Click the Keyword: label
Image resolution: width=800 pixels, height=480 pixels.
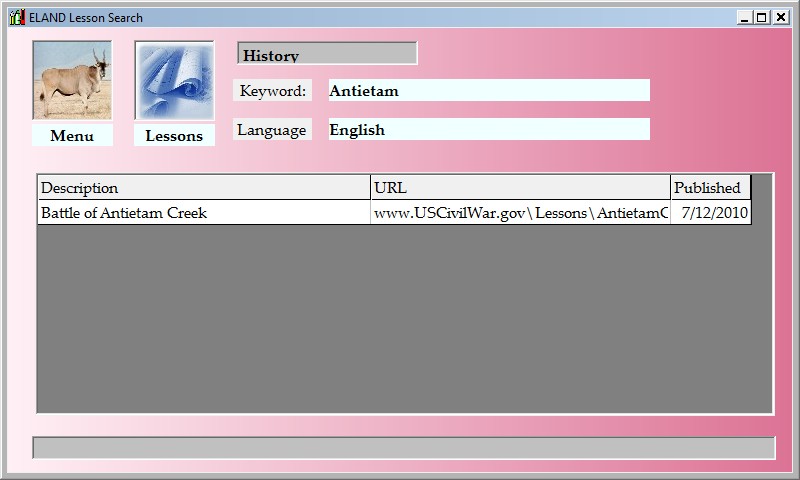click(x=272, y=91)
